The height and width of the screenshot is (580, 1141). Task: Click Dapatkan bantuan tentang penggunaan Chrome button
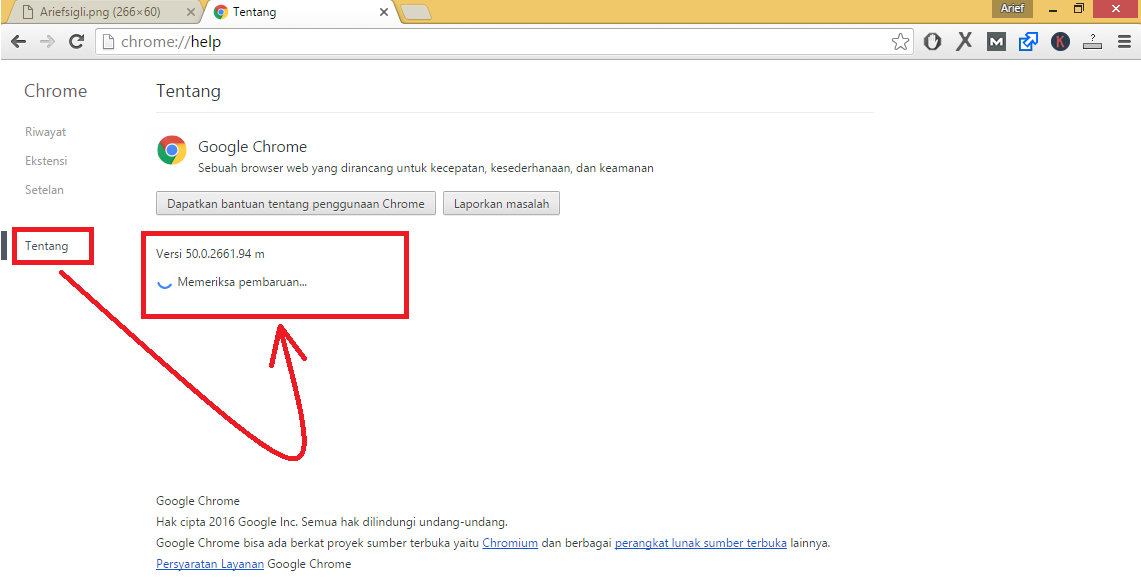(x=295, y=204)
